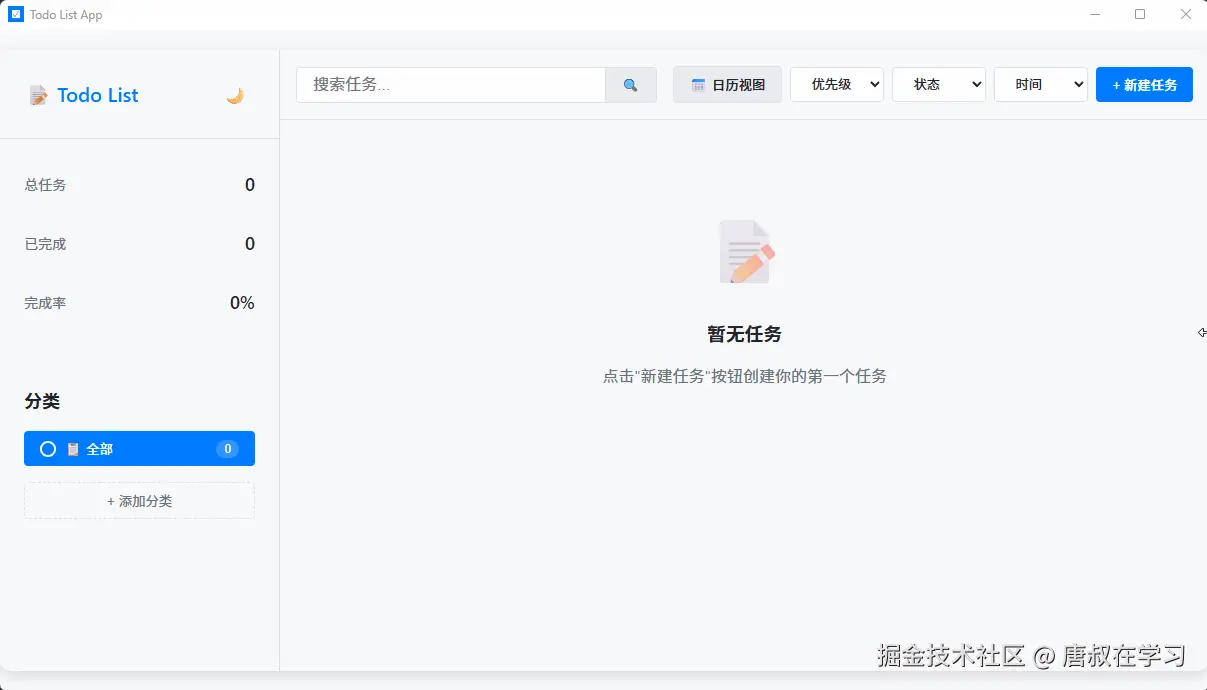Click the 总任务 statistic row

click(139, 185)
